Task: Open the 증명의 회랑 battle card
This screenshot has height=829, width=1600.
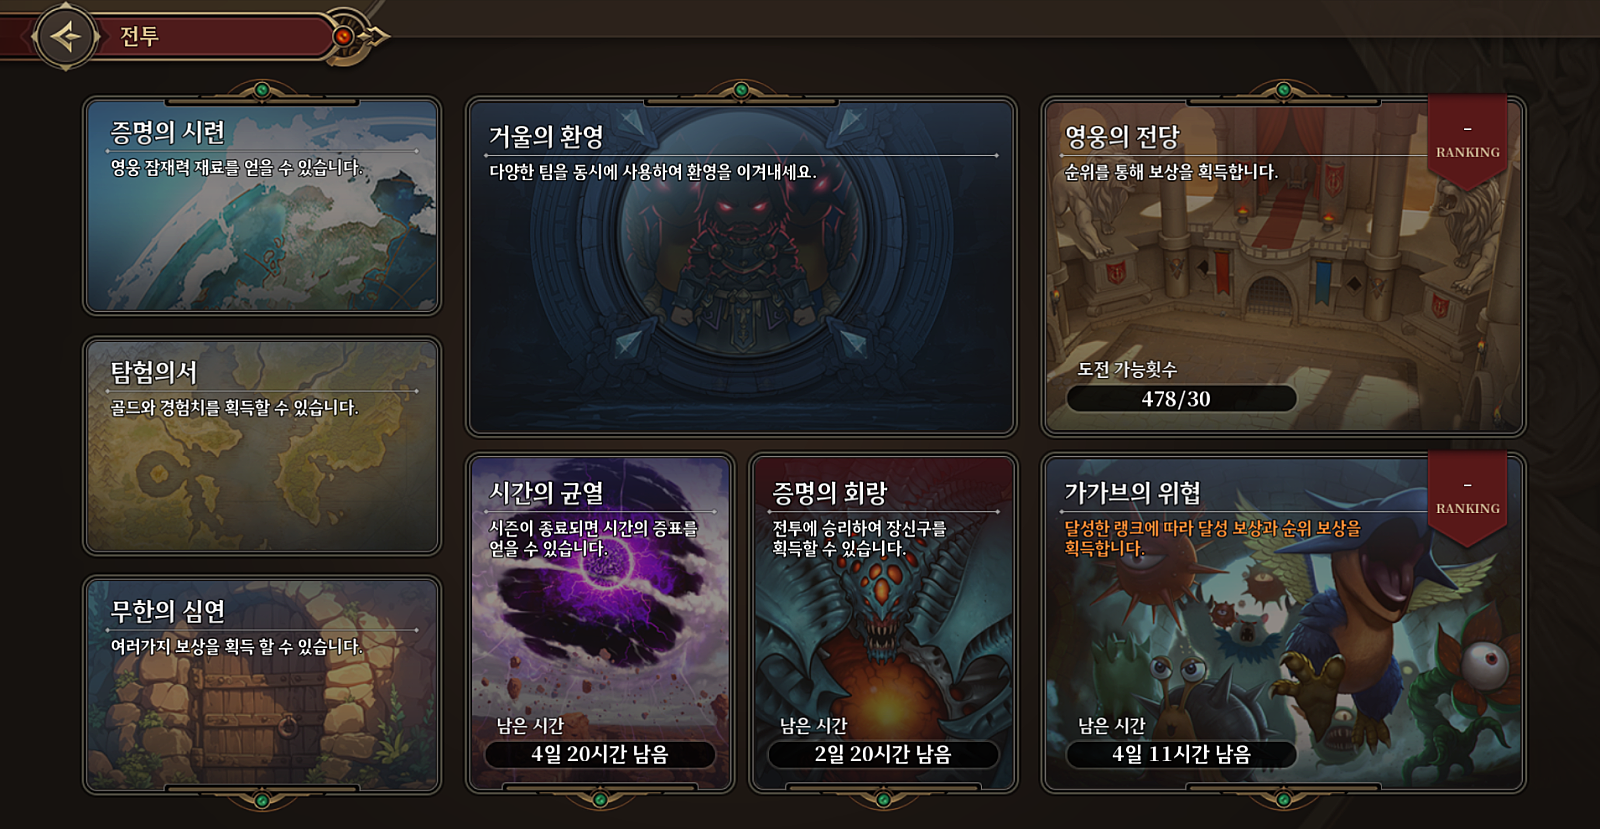Action: pyautogui.click(x=883, y=623)
